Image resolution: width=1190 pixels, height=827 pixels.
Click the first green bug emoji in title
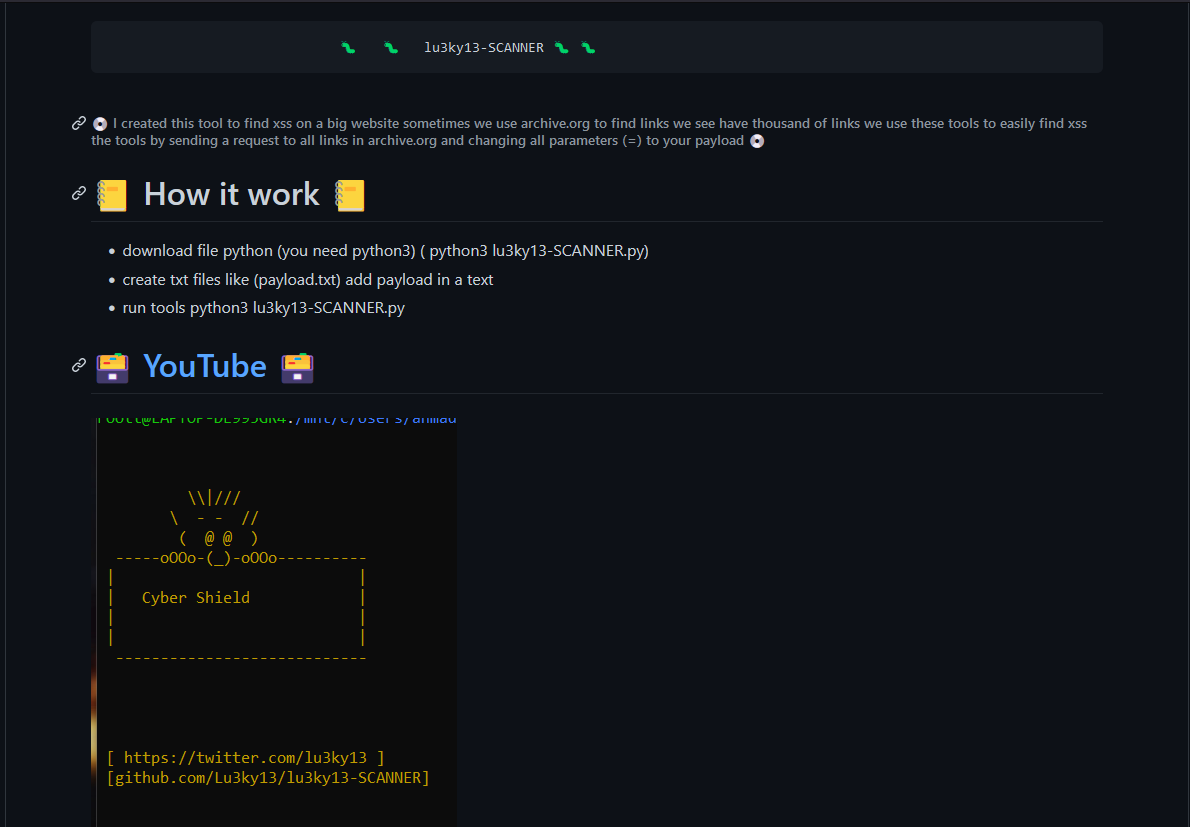tap(348, 48)
